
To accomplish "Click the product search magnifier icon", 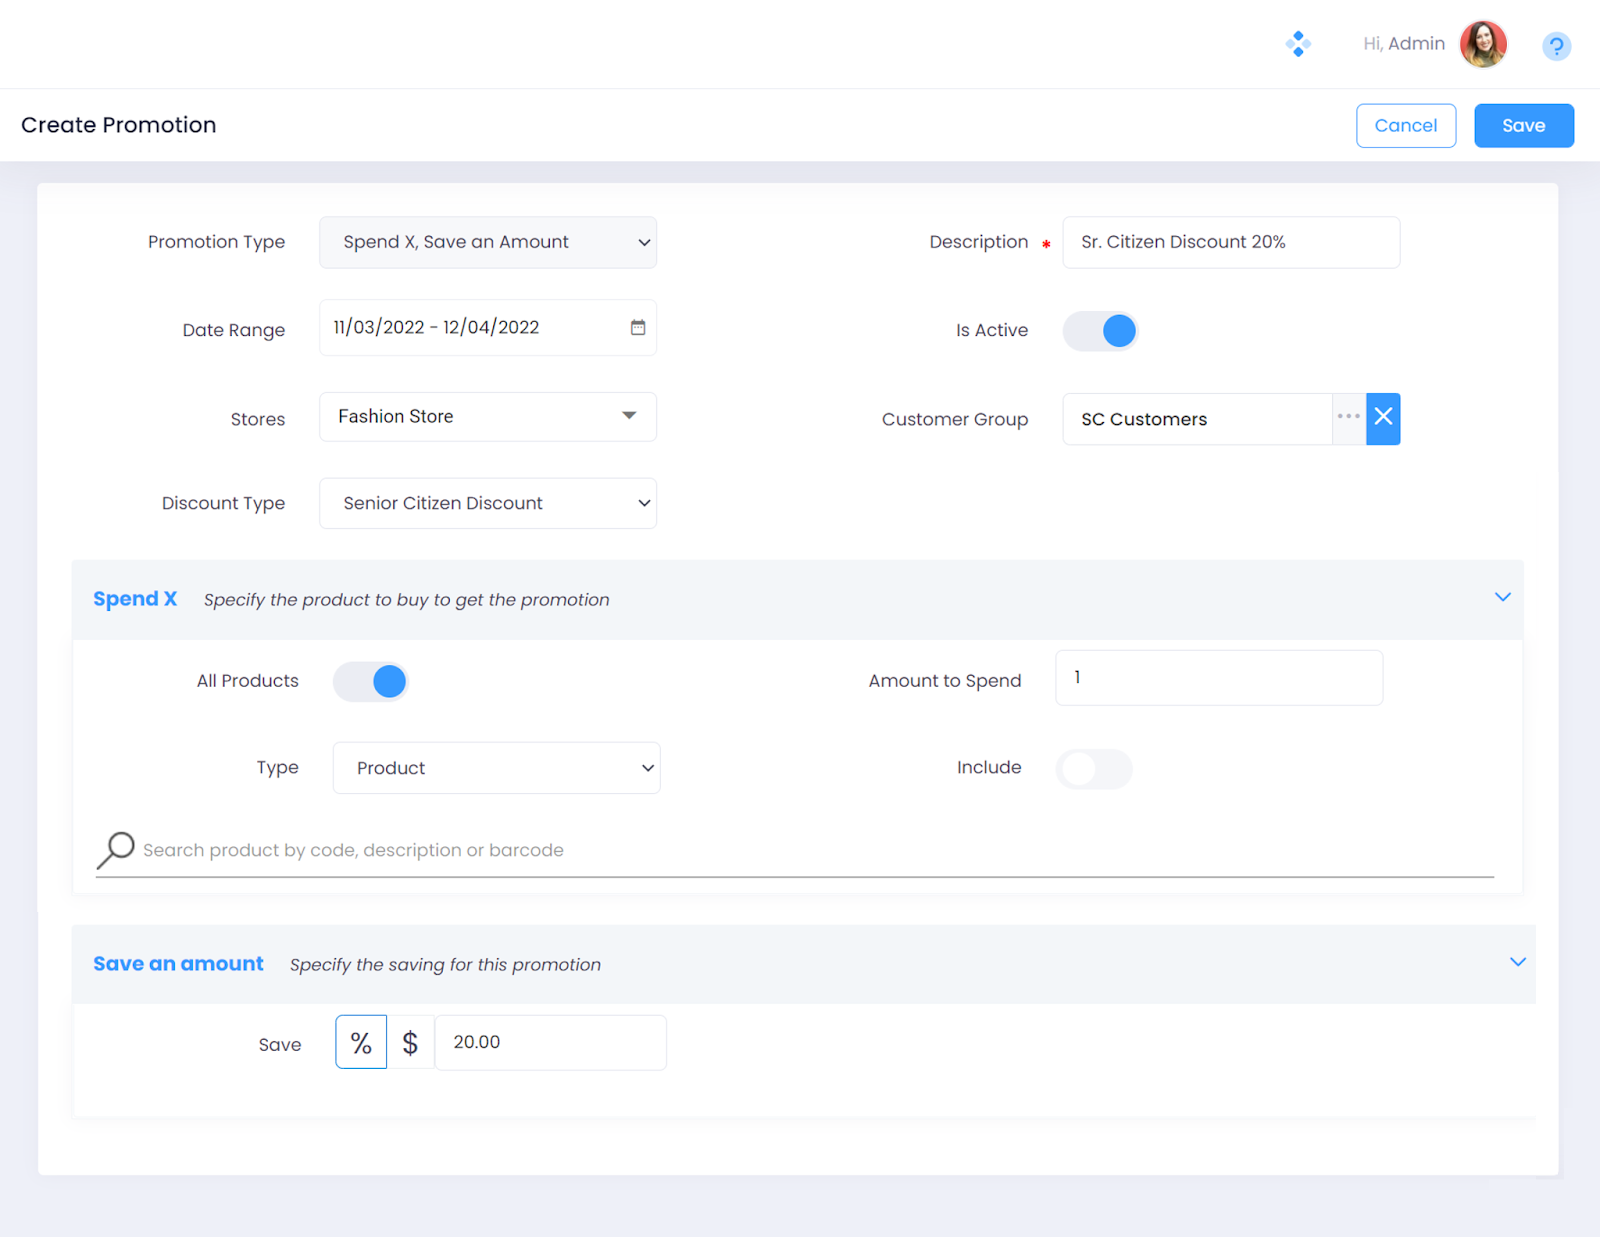I will point(116,850).
